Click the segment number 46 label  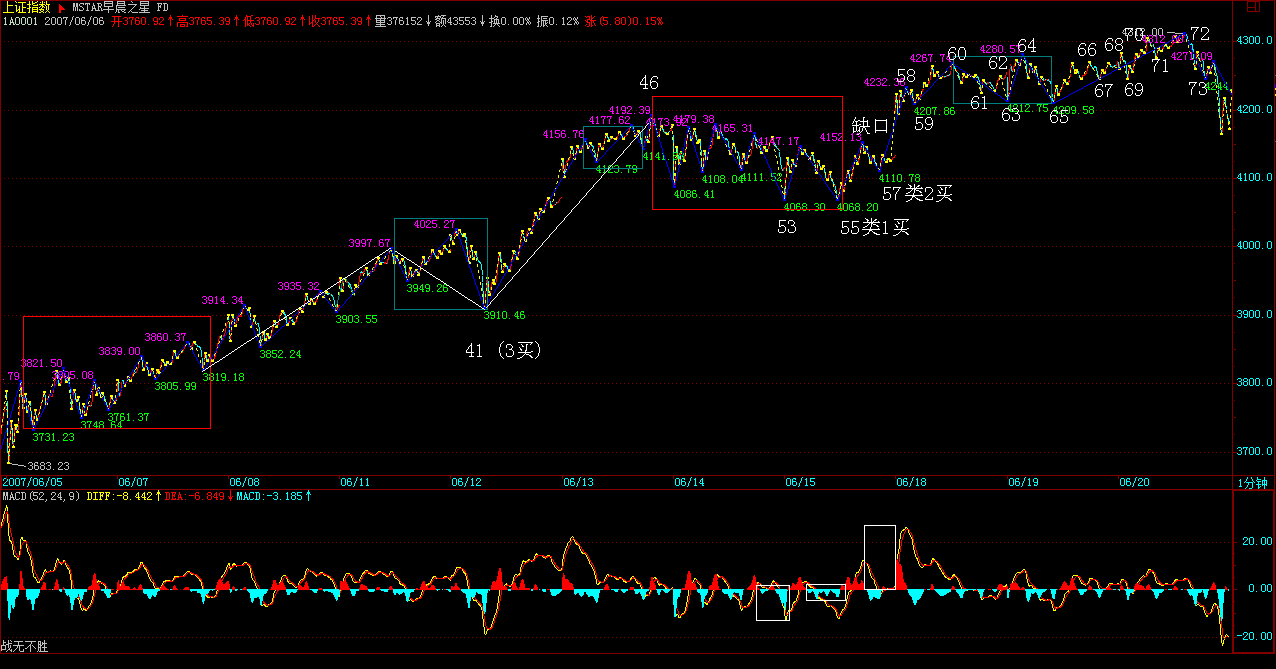coord(649,83)
